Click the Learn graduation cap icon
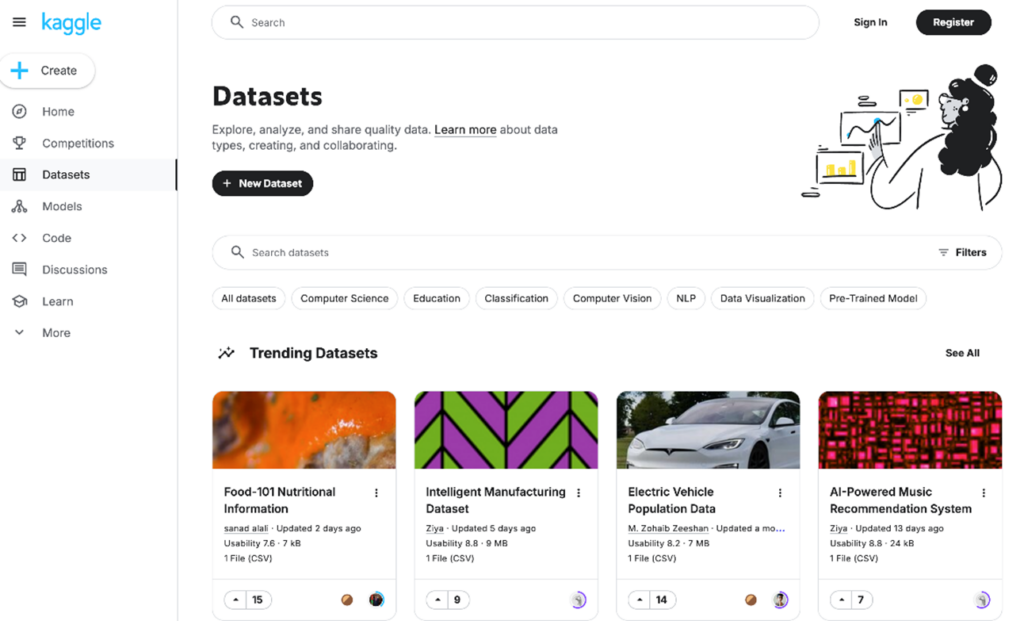 point(19,301)
